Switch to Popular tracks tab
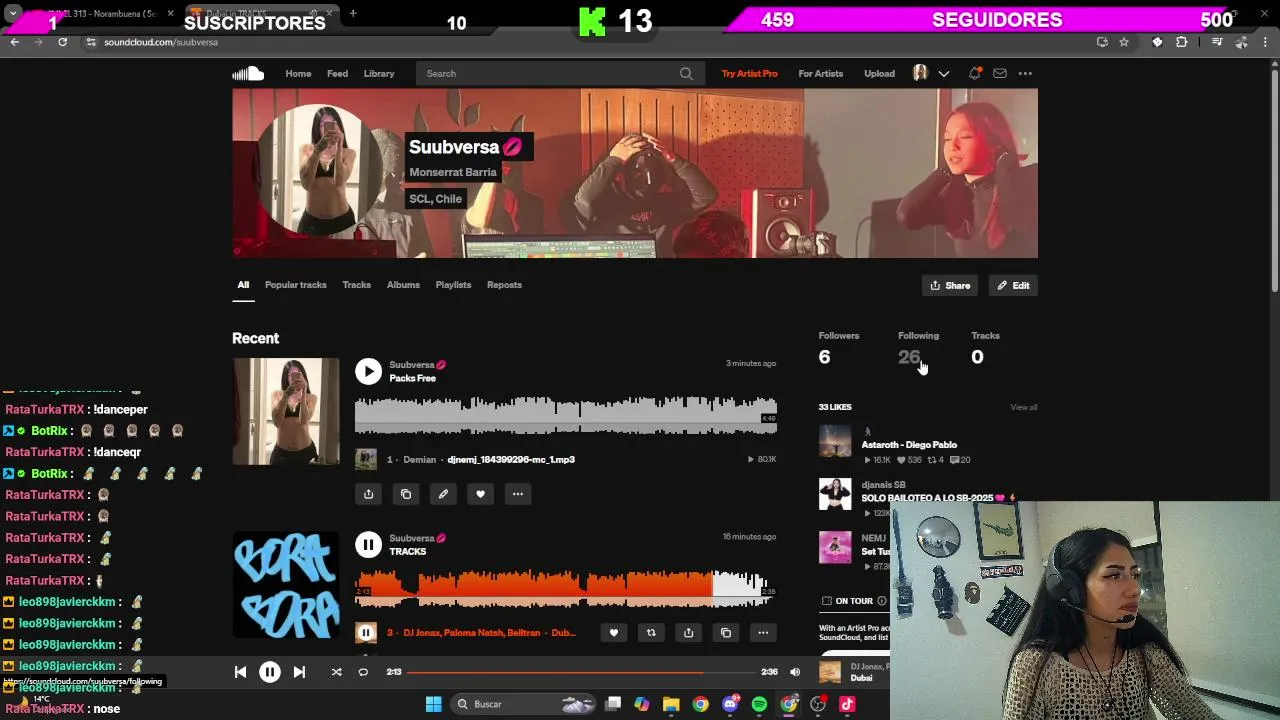The image size is (1280, 720). [296, 285]
